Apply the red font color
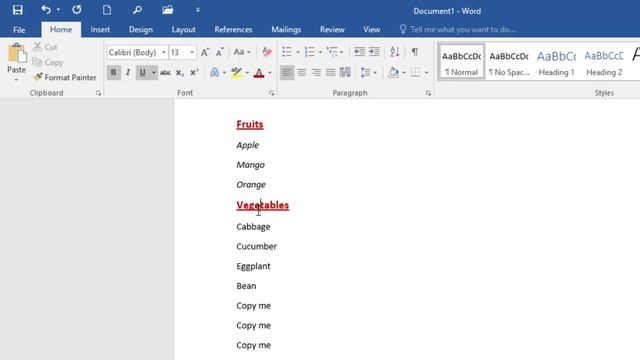640x360 pixels. 259,73
